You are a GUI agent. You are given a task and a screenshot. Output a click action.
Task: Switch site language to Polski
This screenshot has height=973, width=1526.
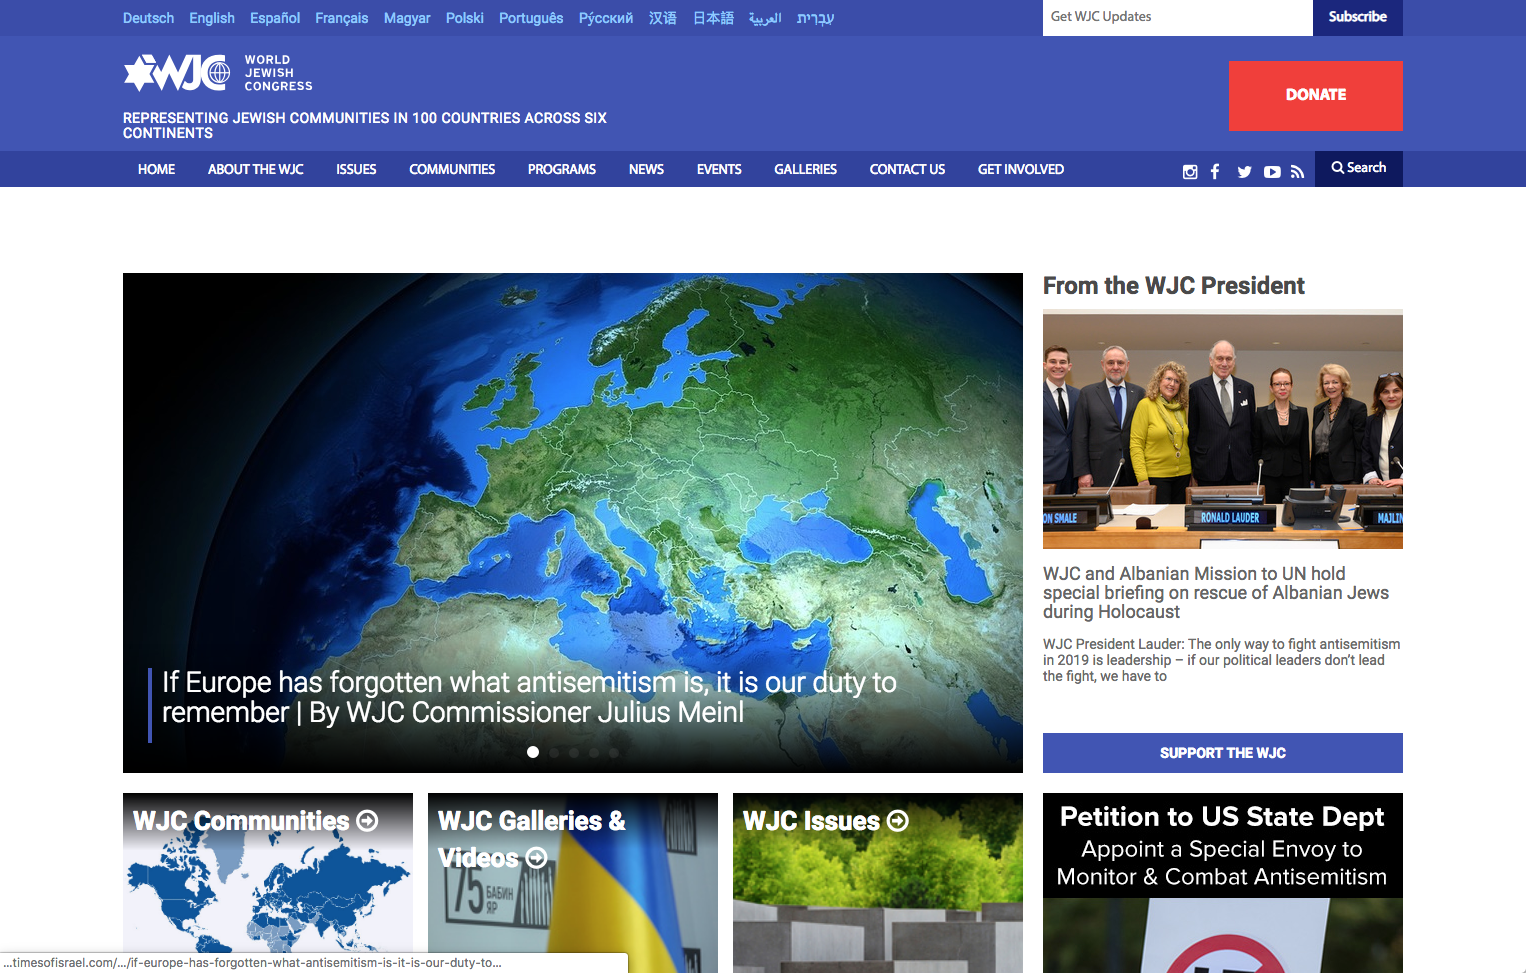pos(465,18)
